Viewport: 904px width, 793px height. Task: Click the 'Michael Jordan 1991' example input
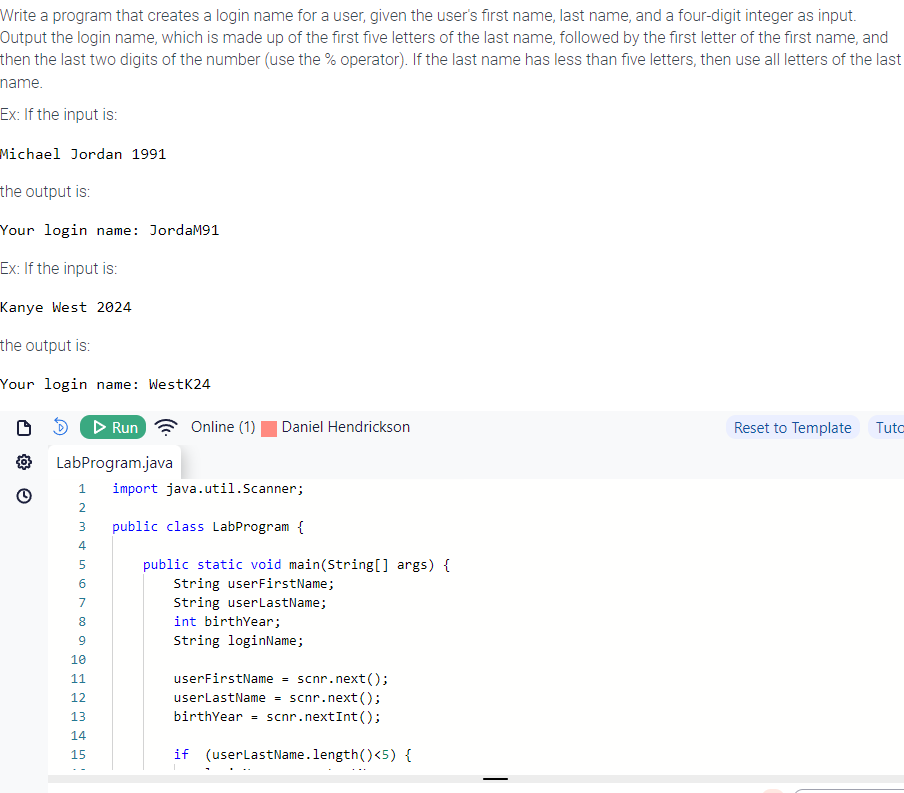[83, 154]
